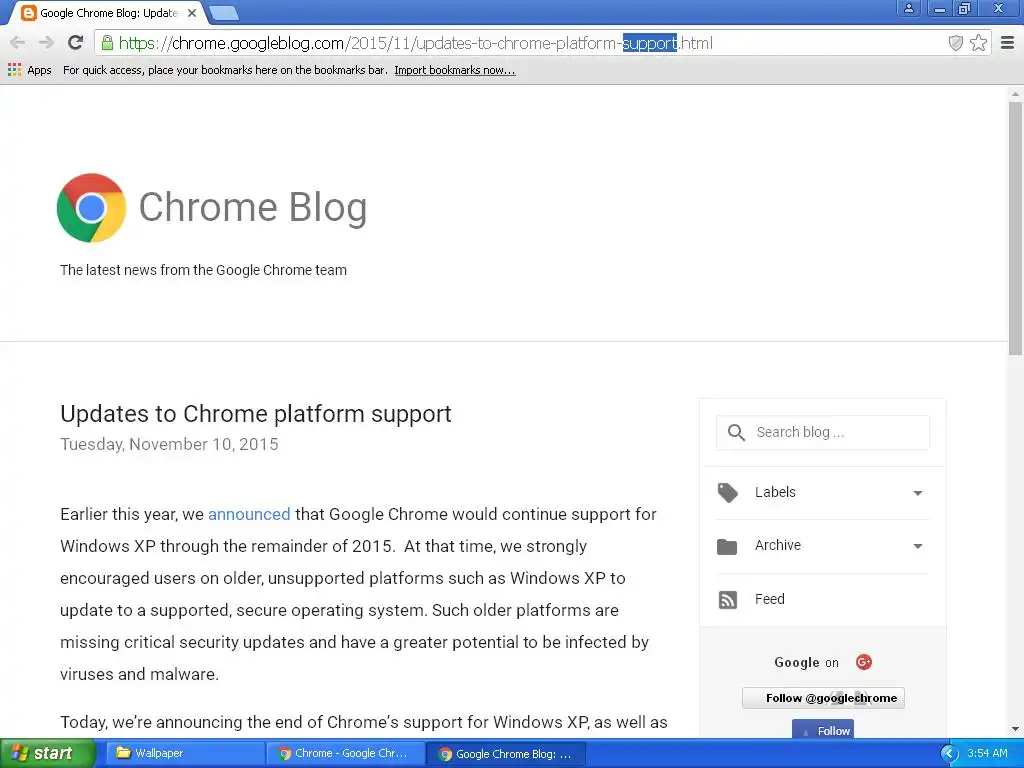Viewport: 1024px width, 768px height.
Task: Click the browser forward arrow
Action: [x=46, y=43]
